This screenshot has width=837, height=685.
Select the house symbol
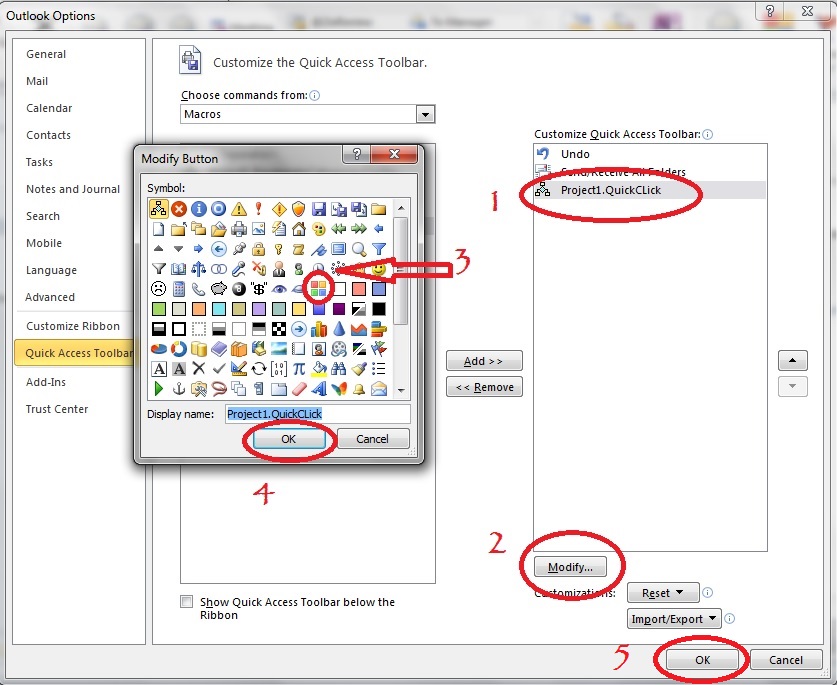pos(299,229)
